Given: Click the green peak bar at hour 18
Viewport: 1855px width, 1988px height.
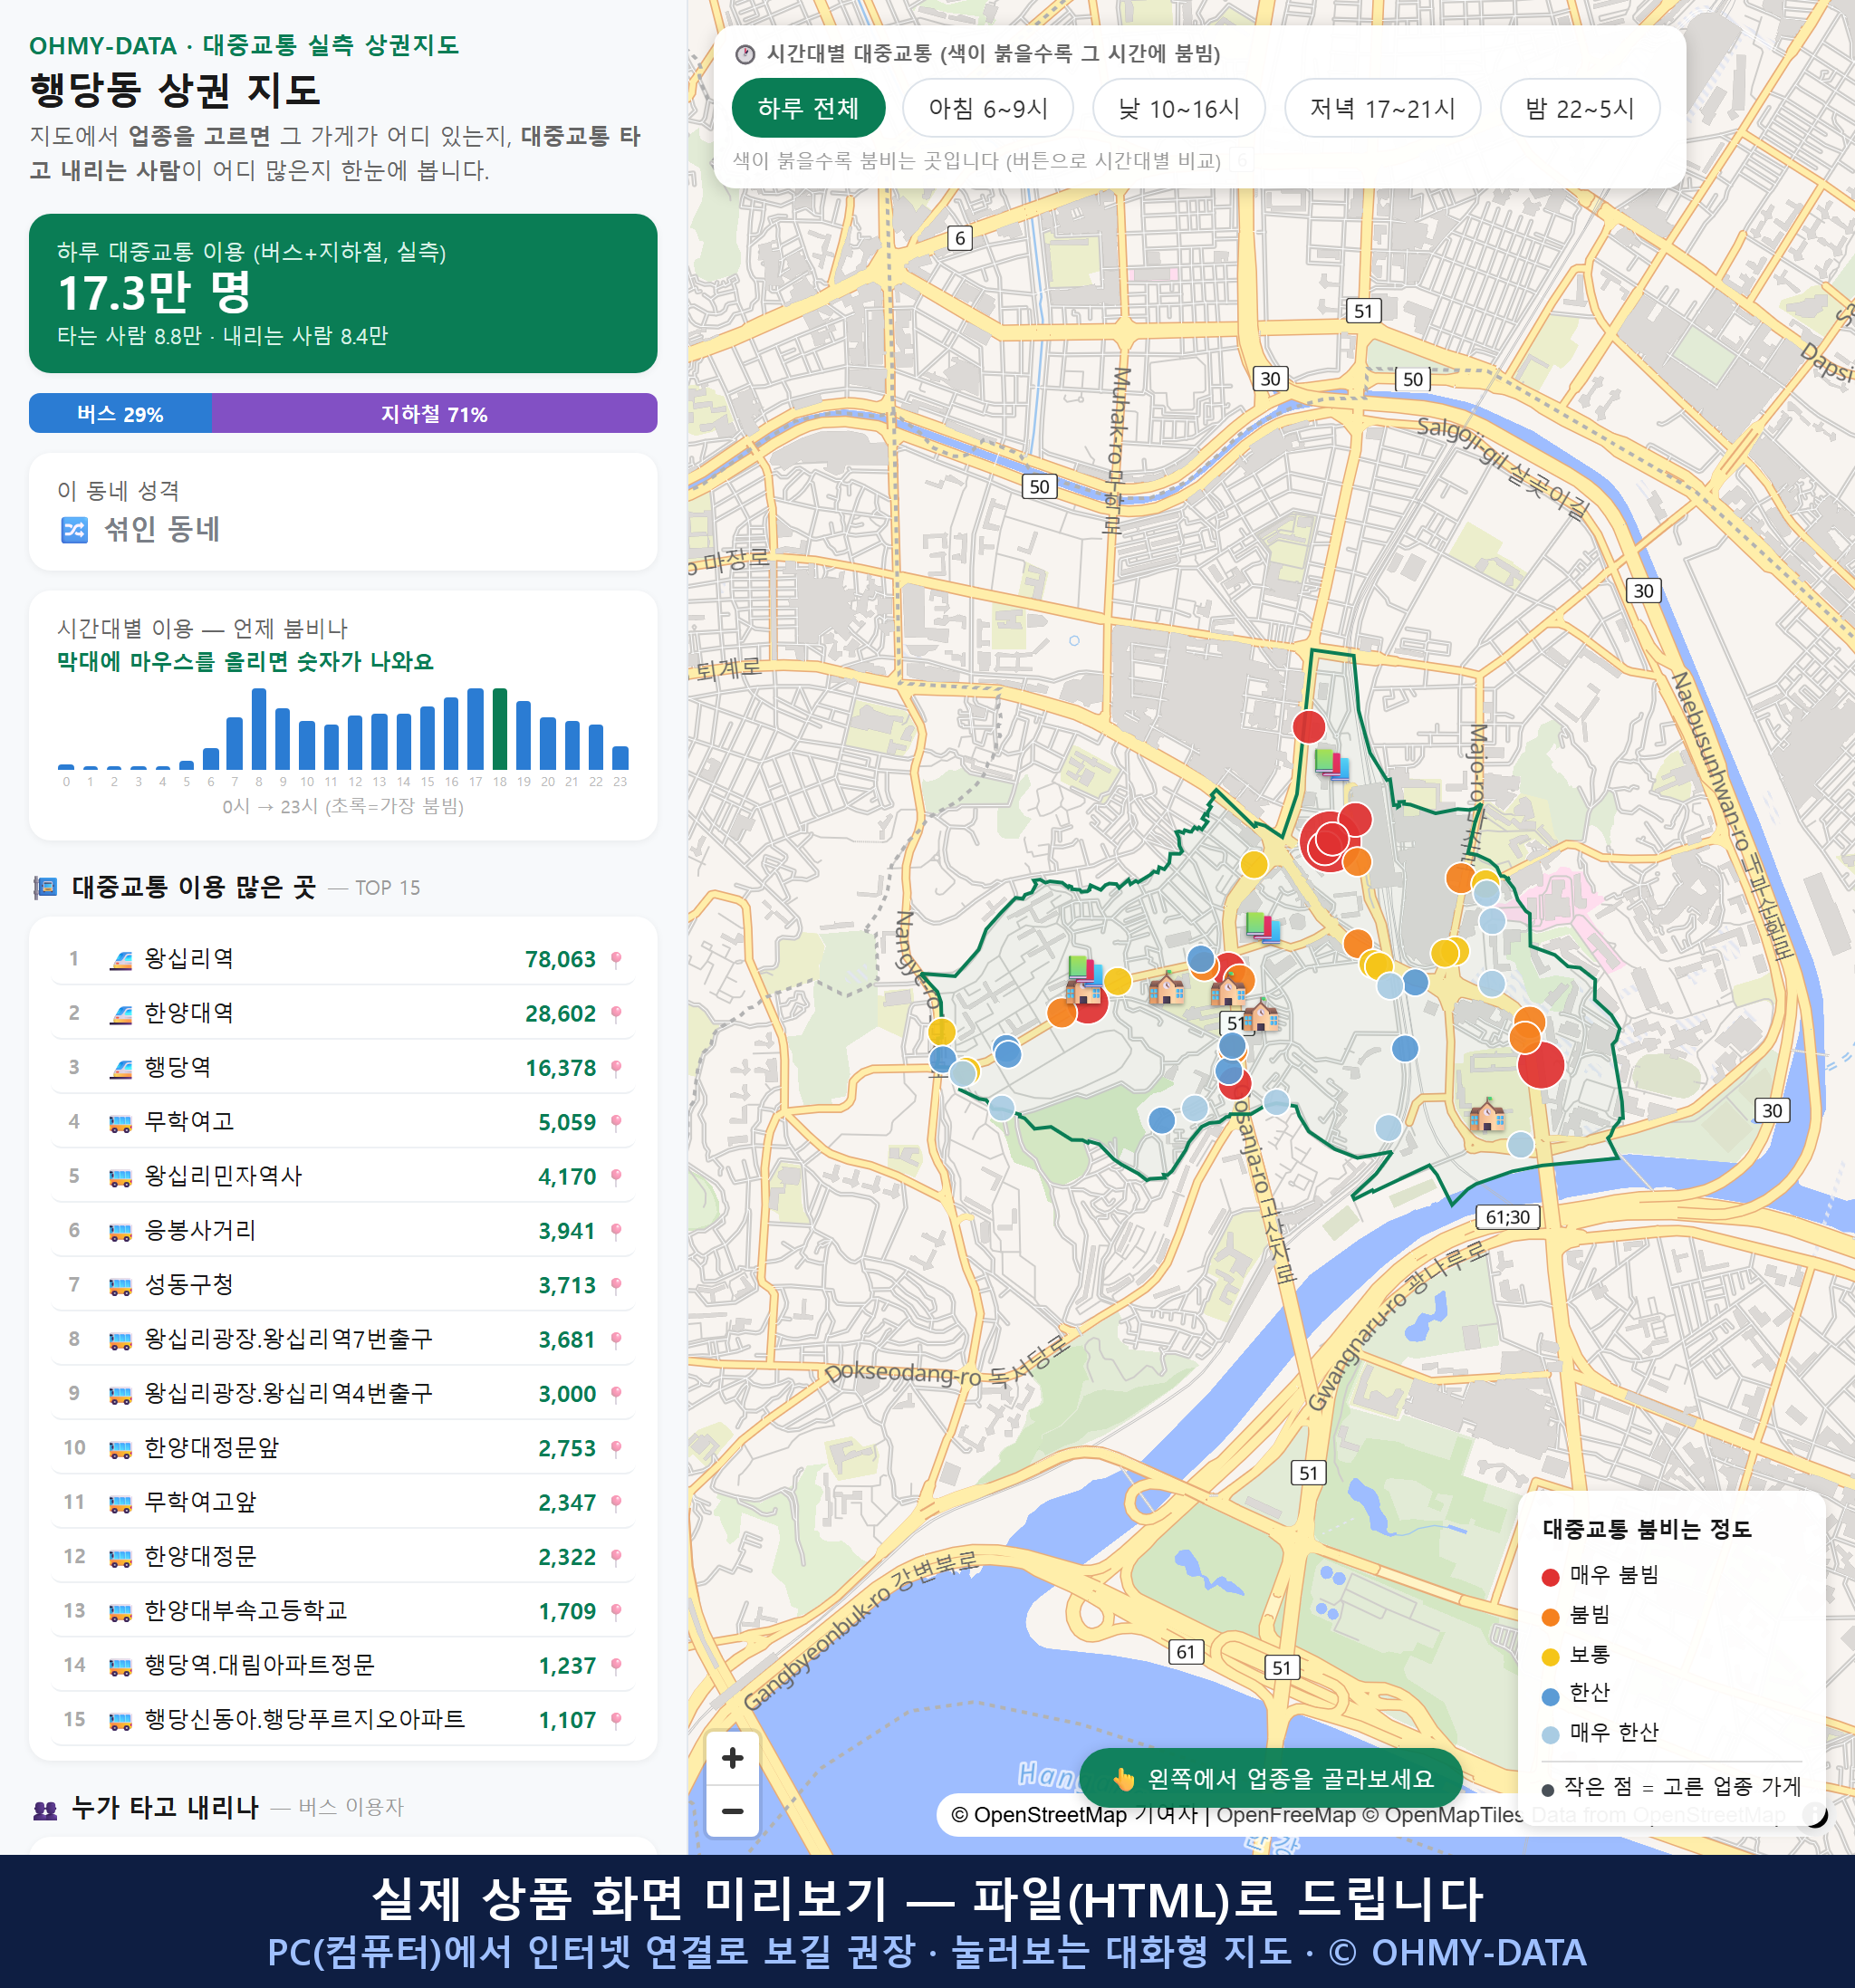Looking at the screenshot, I should (x=500, y=729).
